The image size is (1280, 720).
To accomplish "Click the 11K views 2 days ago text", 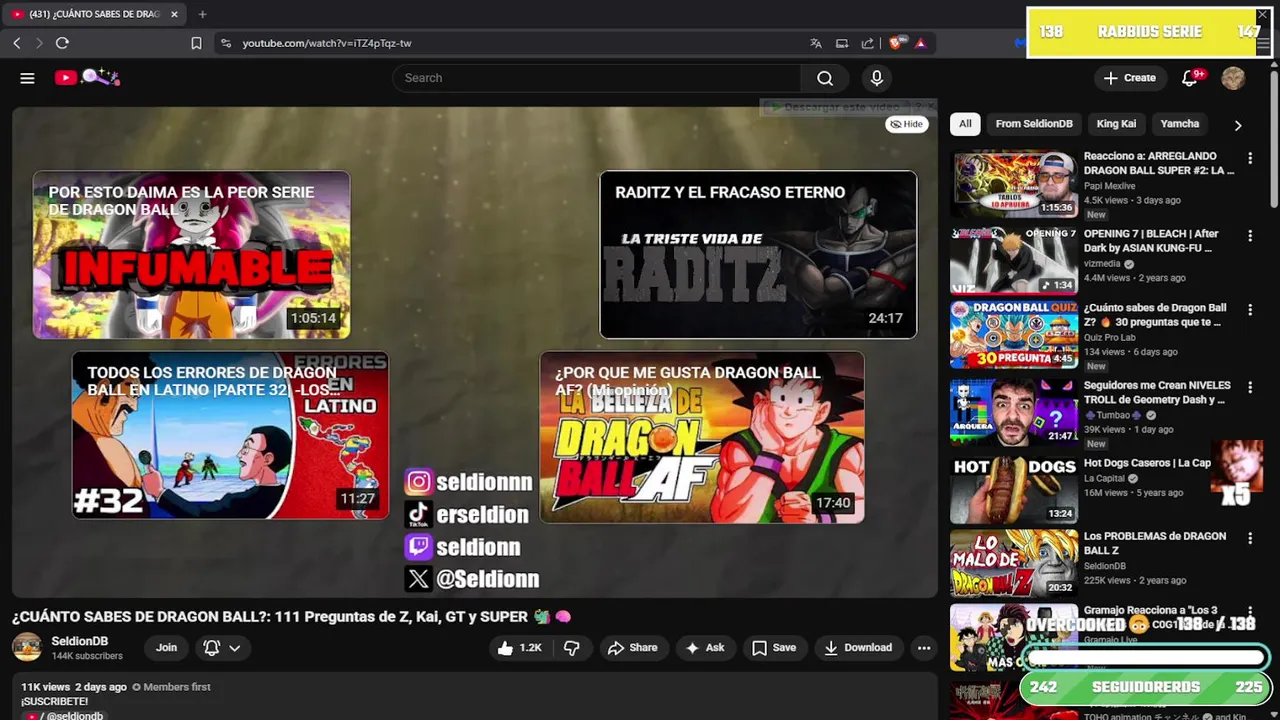I will 74,687.
